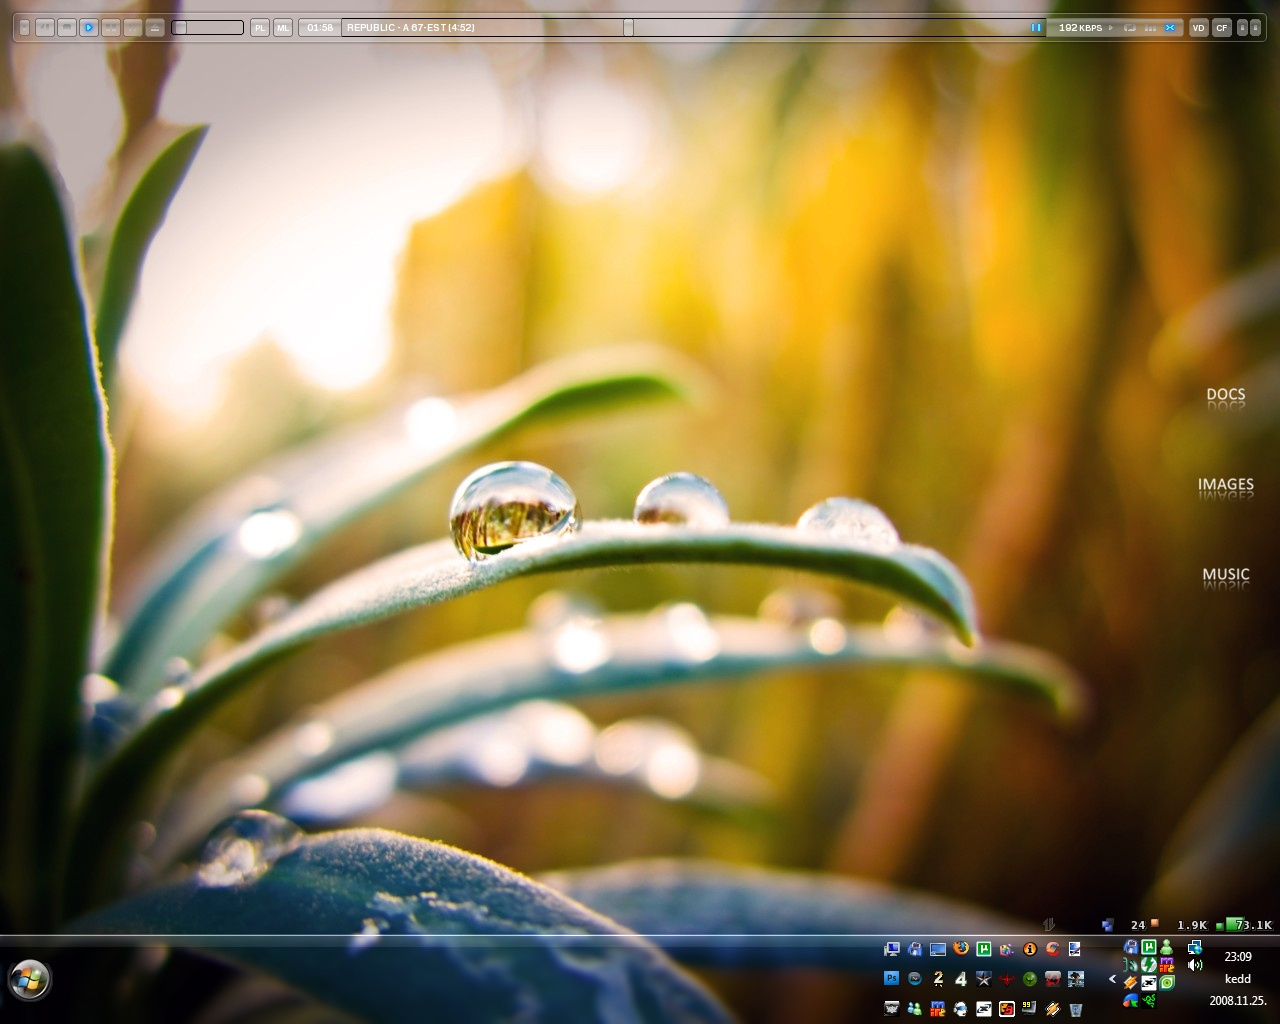
Task: Open the PL playlist window
Action: click(260, 27)
